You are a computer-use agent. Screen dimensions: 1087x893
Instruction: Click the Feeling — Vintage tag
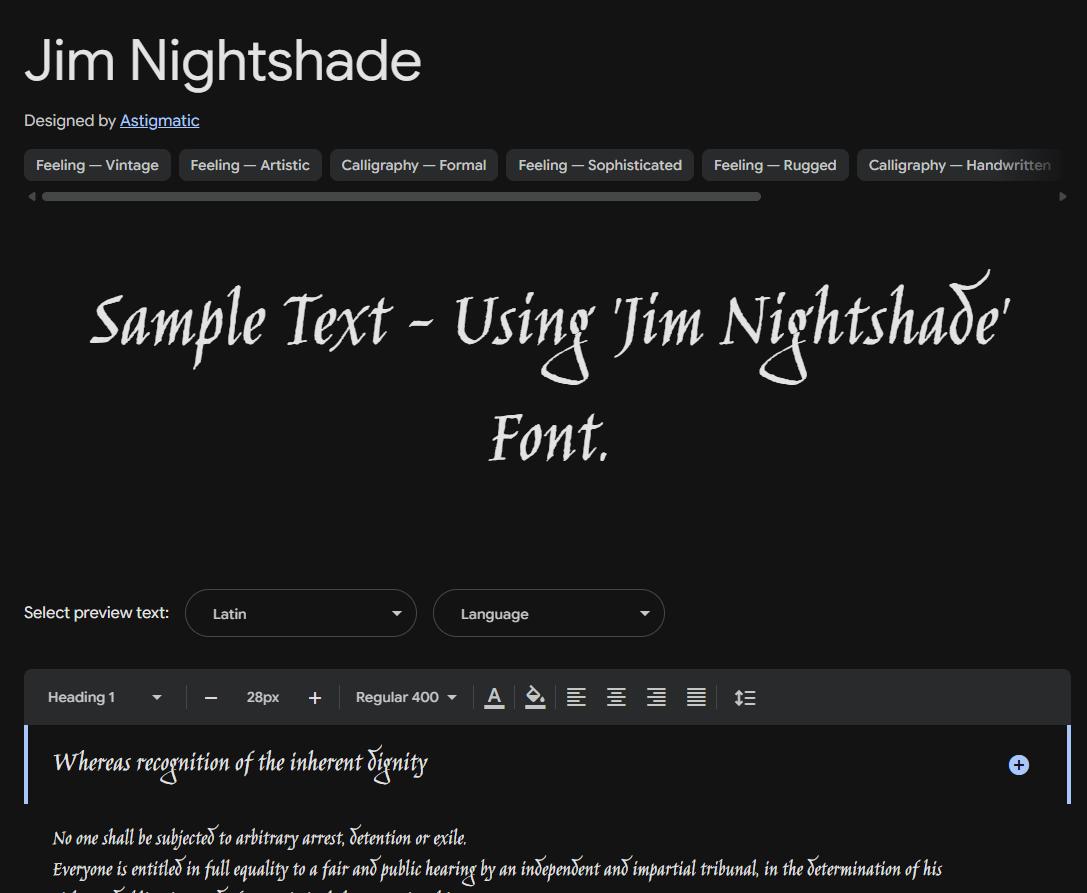click(97, 165)
